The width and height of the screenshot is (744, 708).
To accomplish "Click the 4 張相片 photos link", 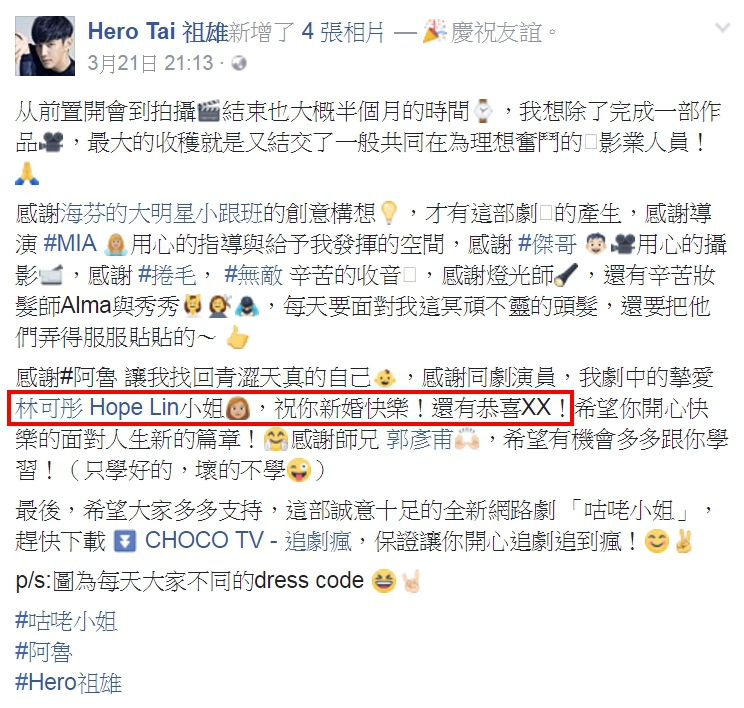I will pos(343,32).
